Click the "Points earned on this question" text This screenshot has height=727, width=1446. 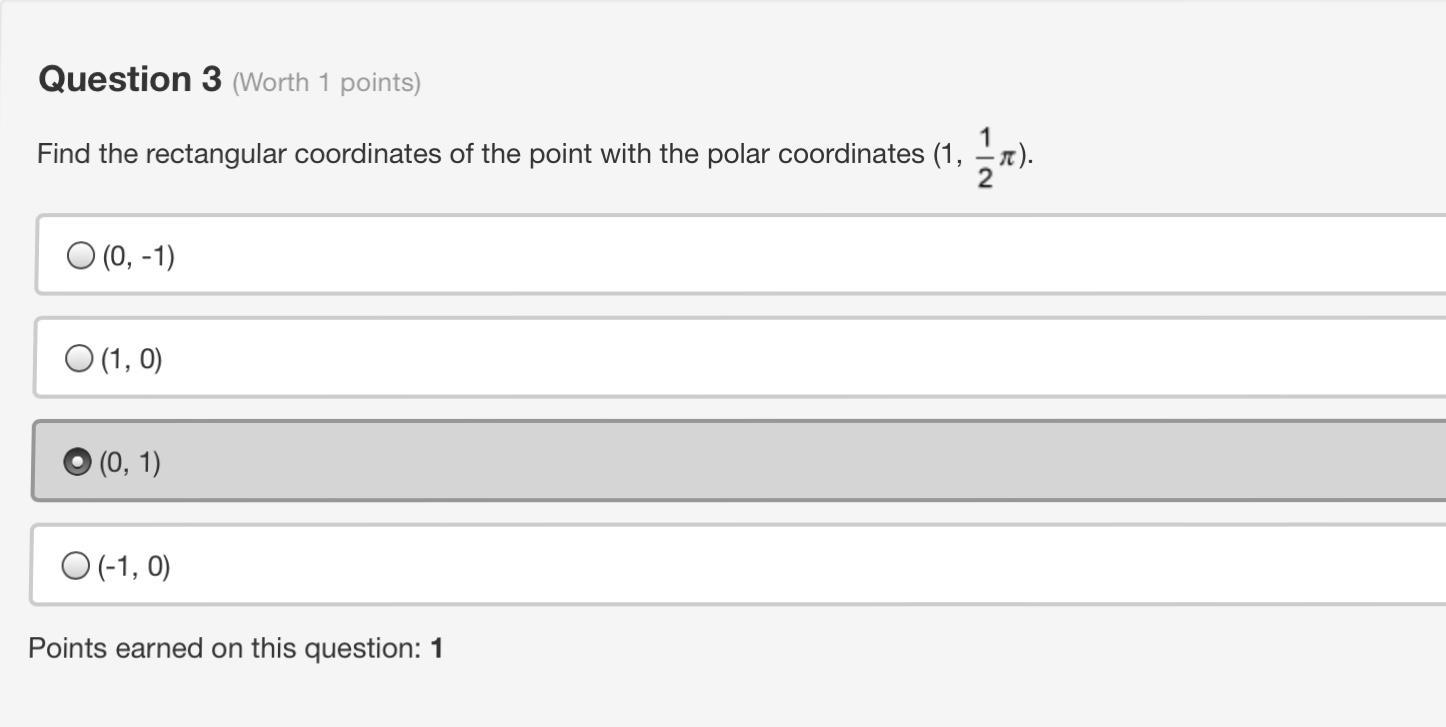click(224, 648)
